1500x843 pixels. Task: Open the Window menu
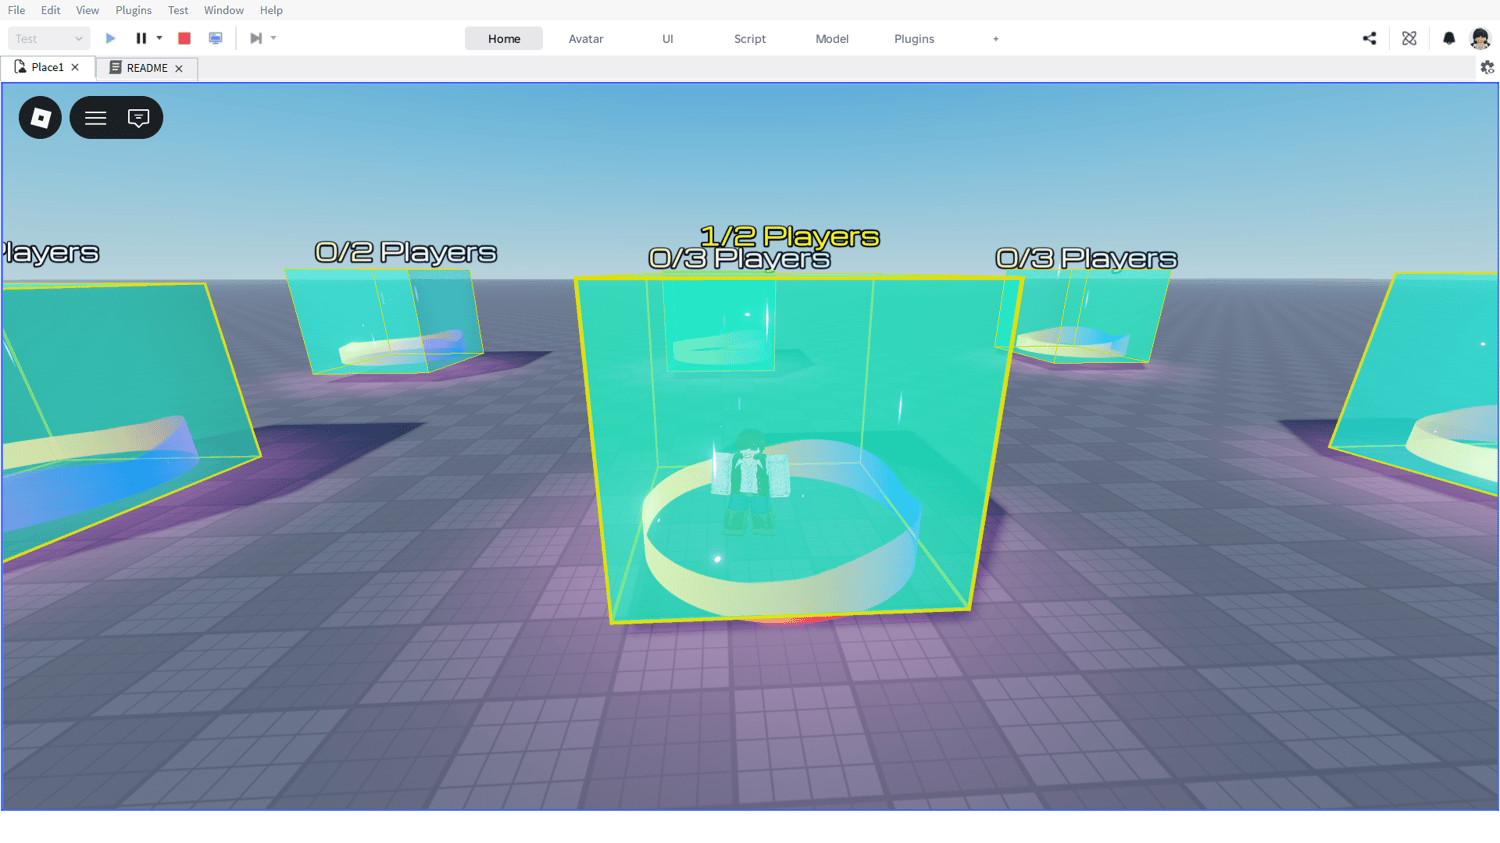pyautogui.click(x=223, y=10)
